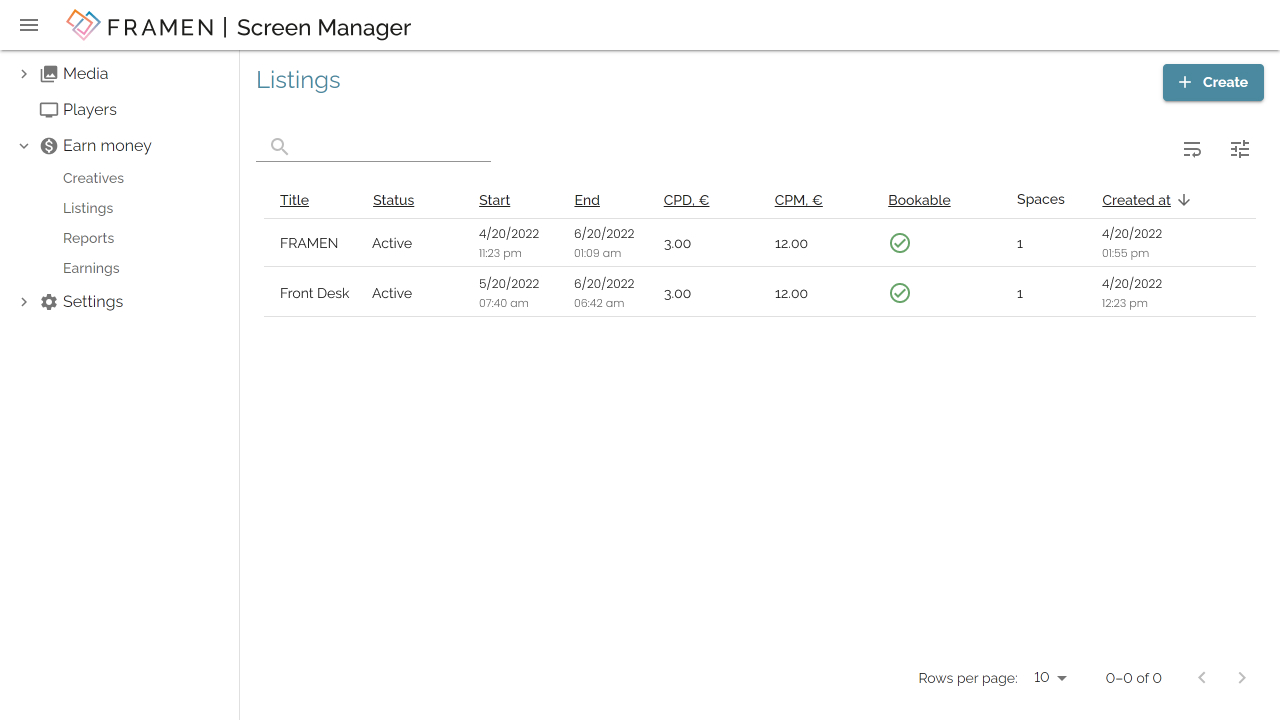Image resolution: width=1280 pixels, height=720 pixels.
Task: Sort by the Title column
Action: tap(294, 200)
